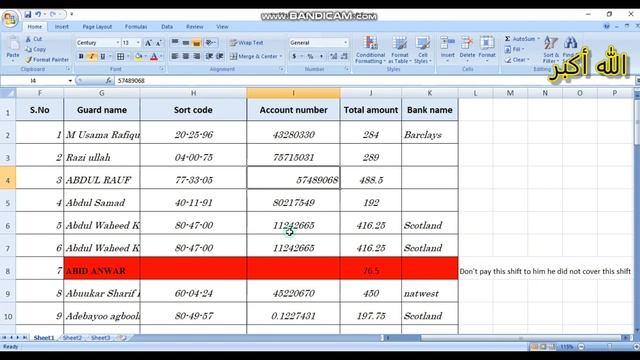Image resolution: width=640 pixels, height=360 pixels.
Task: Expand the AutoSum dropdown arrow
Action: [x=539, y=39]
